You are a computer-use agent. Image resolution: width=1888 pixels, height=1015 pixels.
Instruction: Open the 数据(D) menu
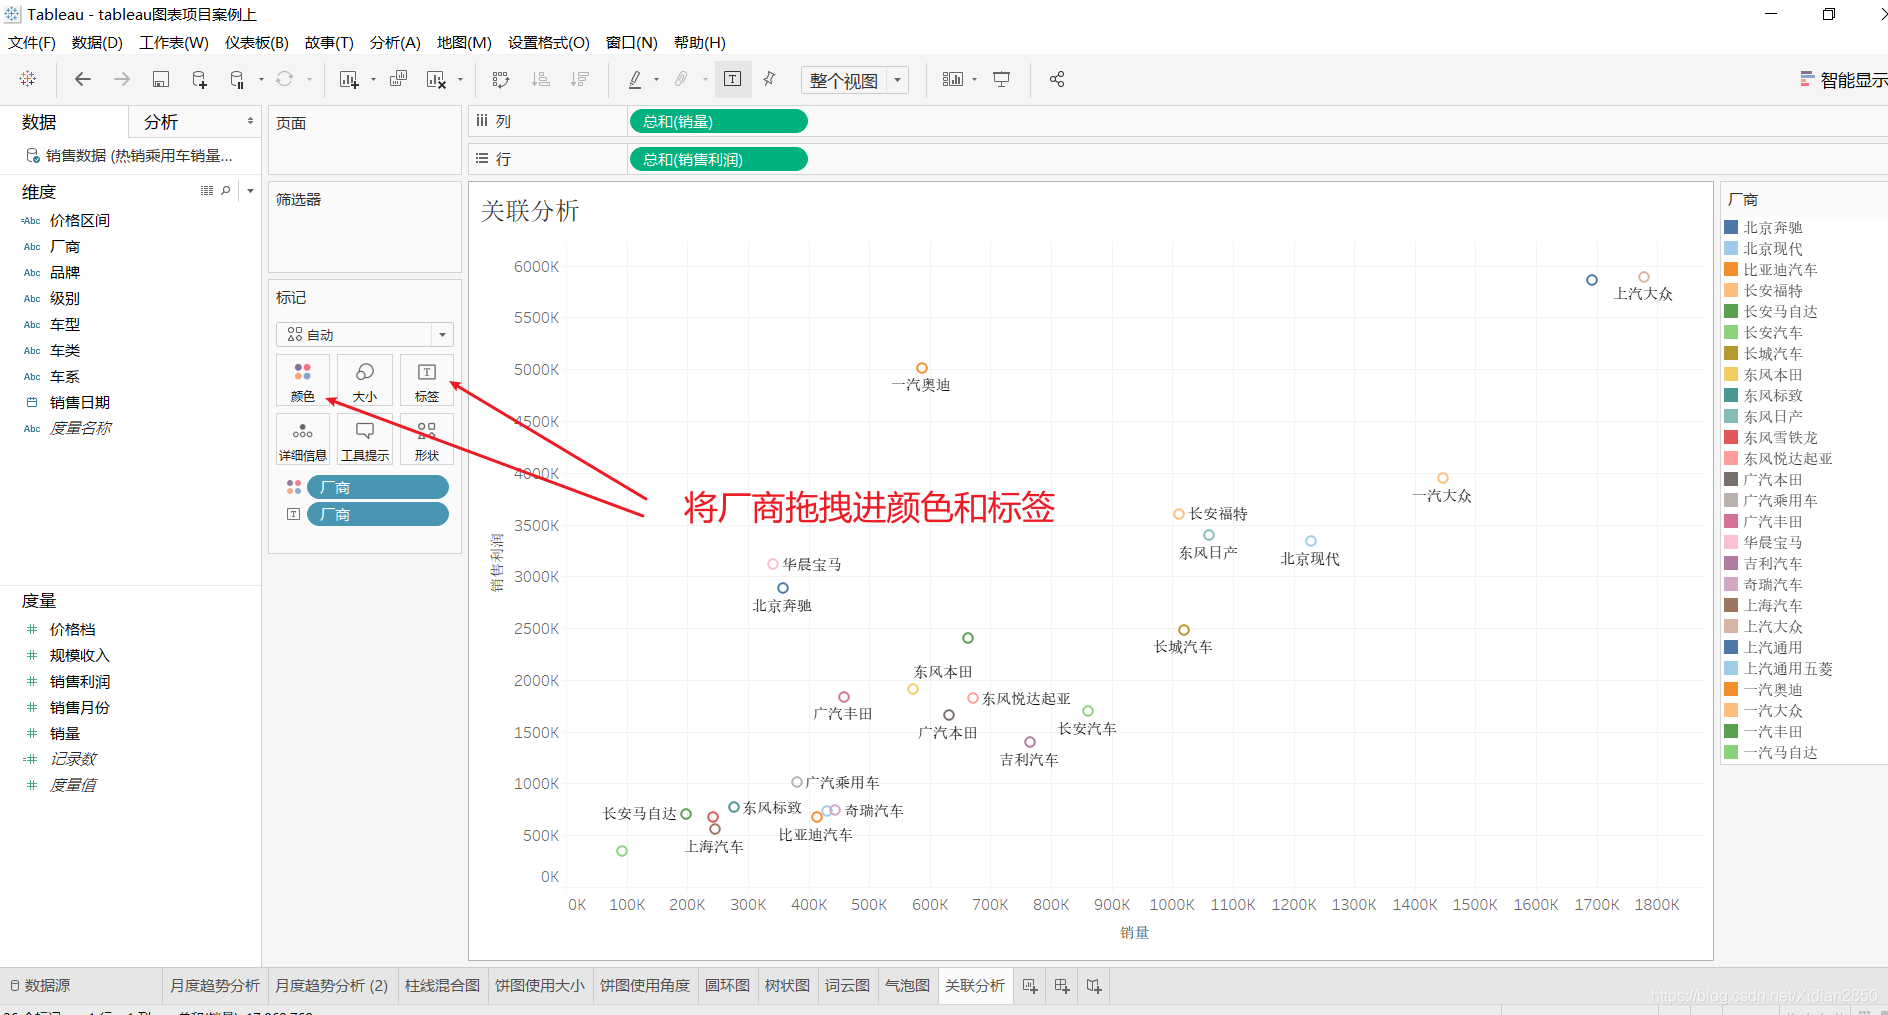pyautogui.click(x=97, y=42)
